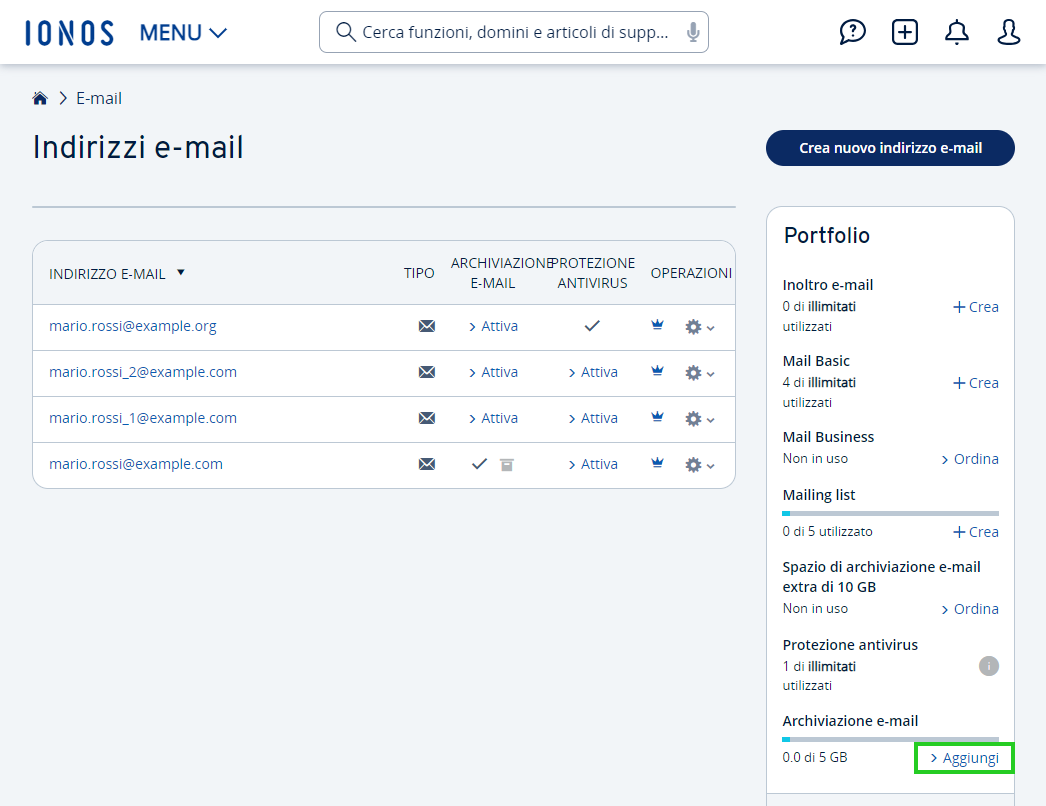Open the user account icon
The image size is (1046, 806).
(1009, 32)
